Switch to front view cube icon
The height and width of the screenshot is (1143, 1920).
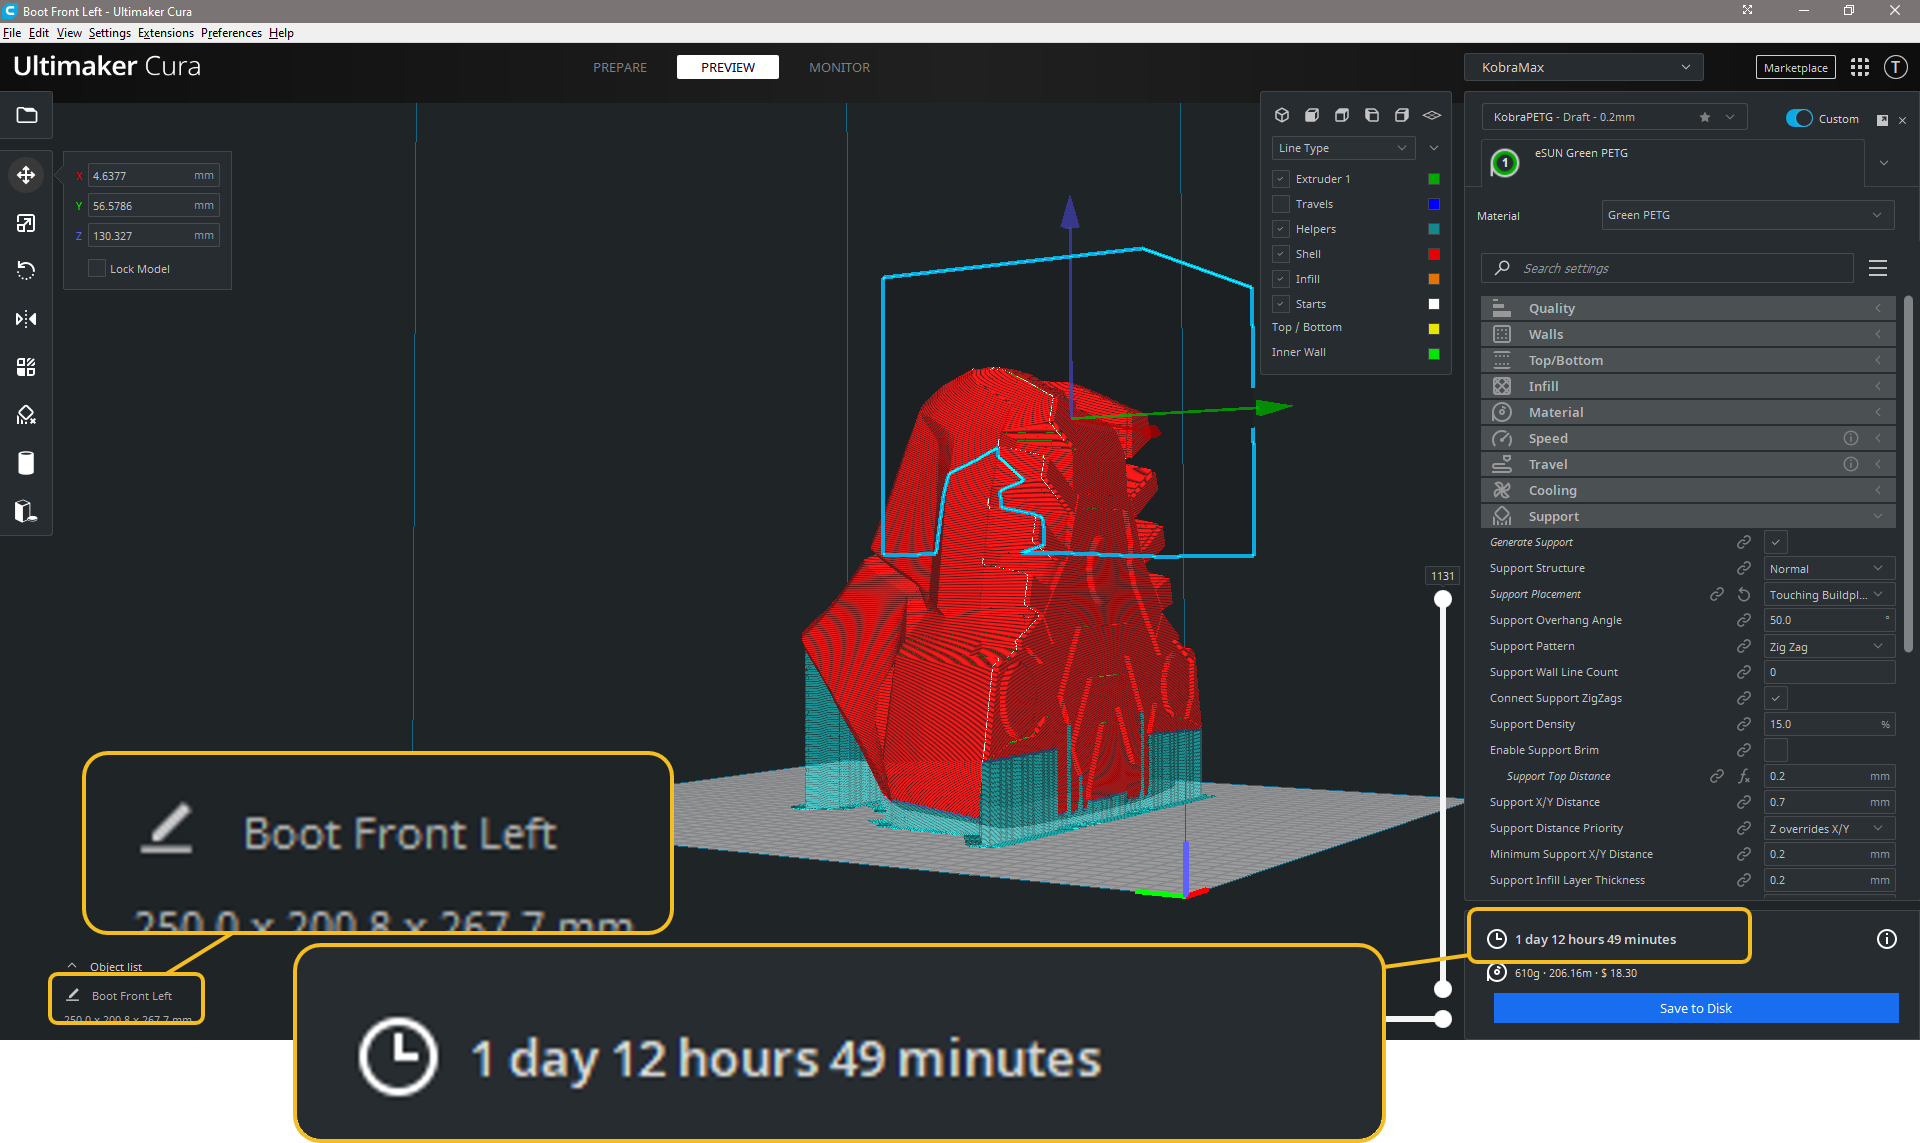[1312, 115]
